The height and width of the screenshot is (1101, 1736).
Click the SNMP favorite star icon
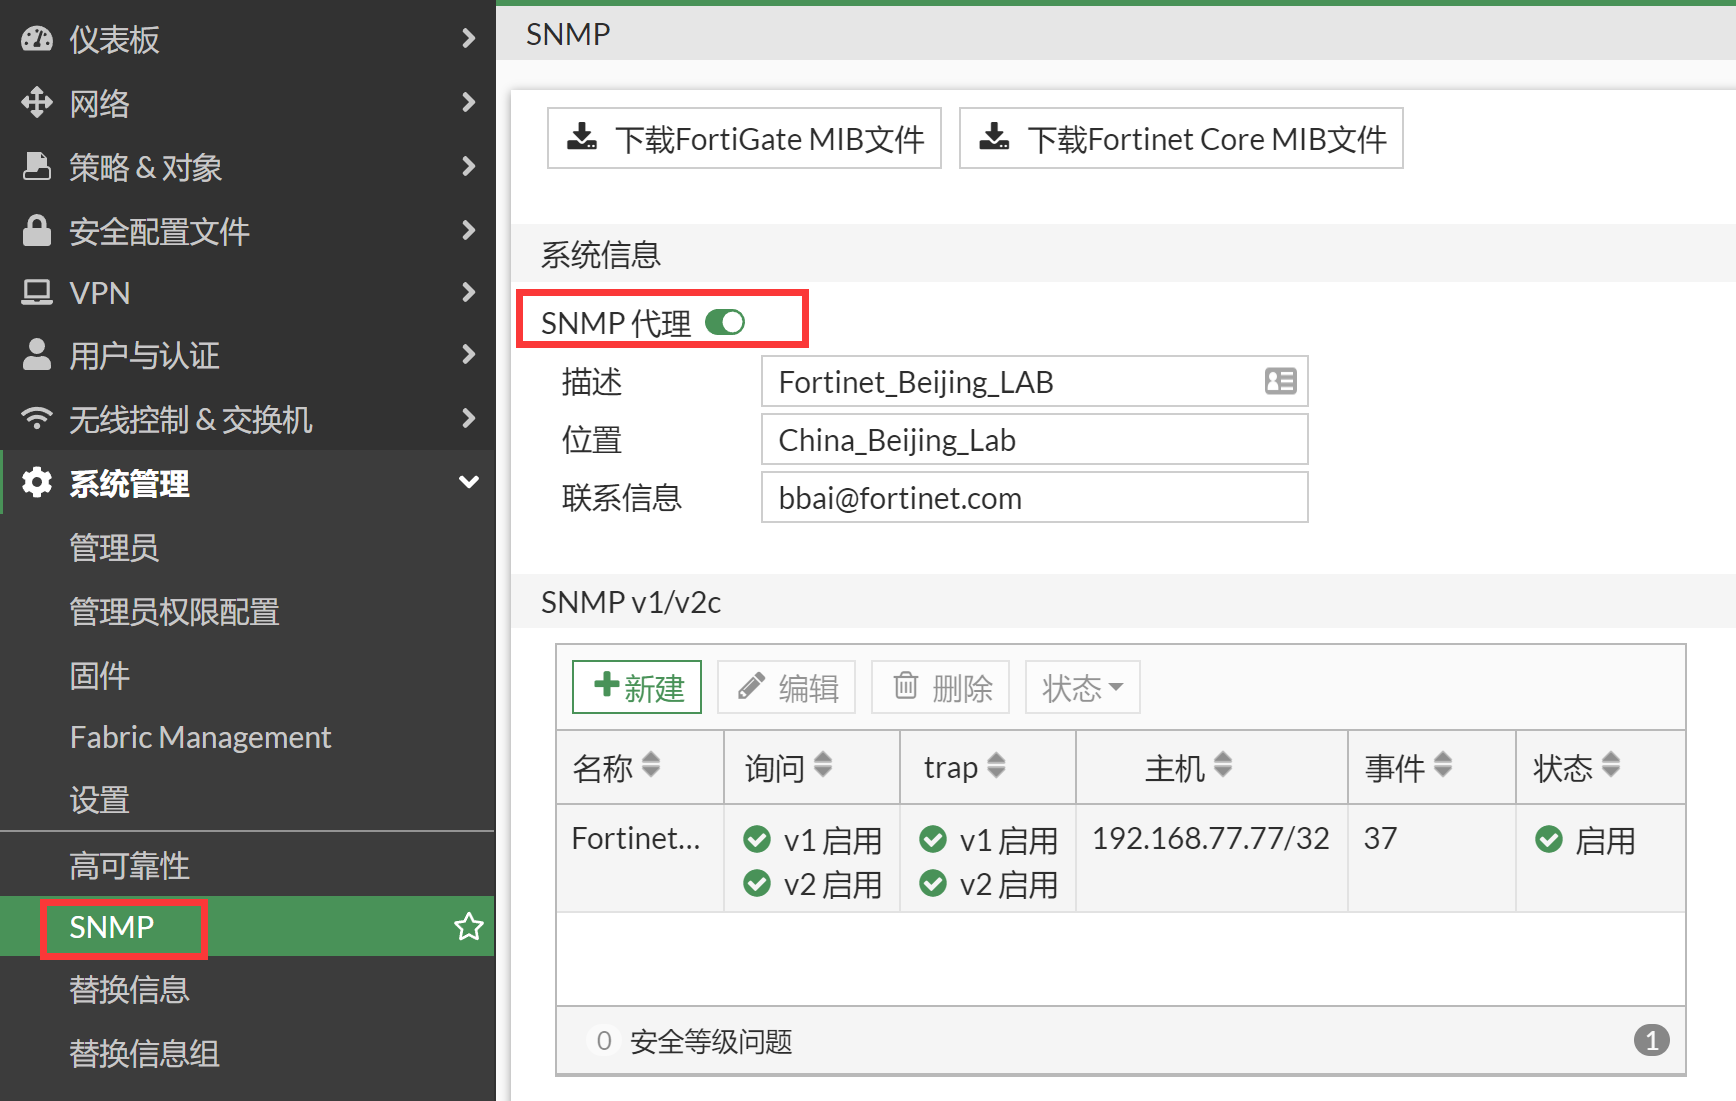468,927
